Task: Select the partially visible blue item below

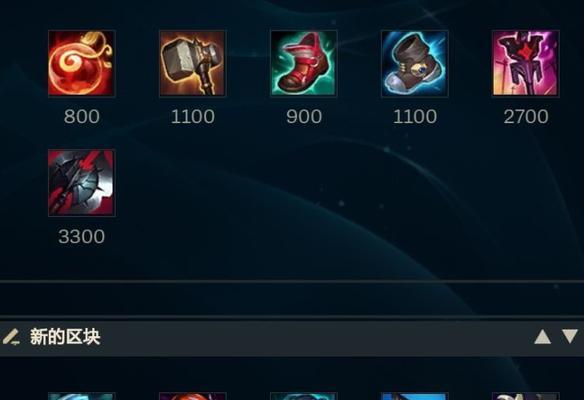Action: [415, 396]
